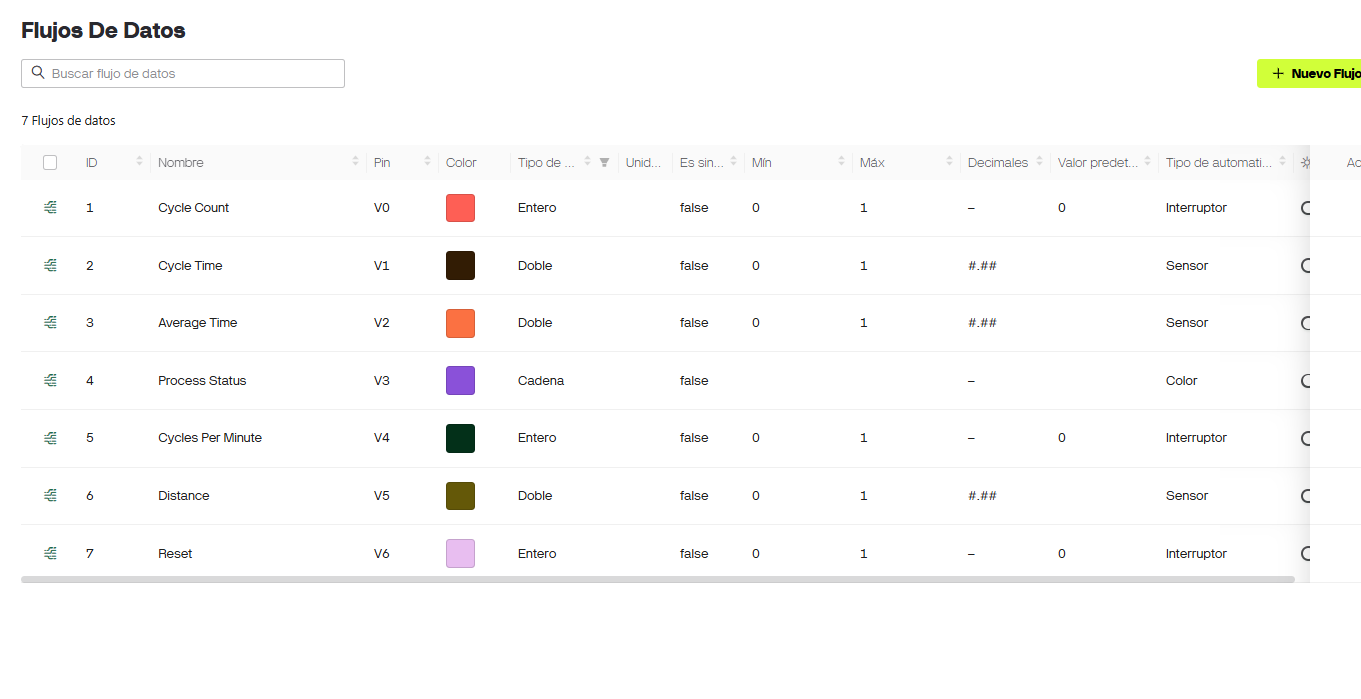This screenshot has height=699, width=1361.
Task: Click Interruptor in Reset row
Action: tap(1196, 553)
